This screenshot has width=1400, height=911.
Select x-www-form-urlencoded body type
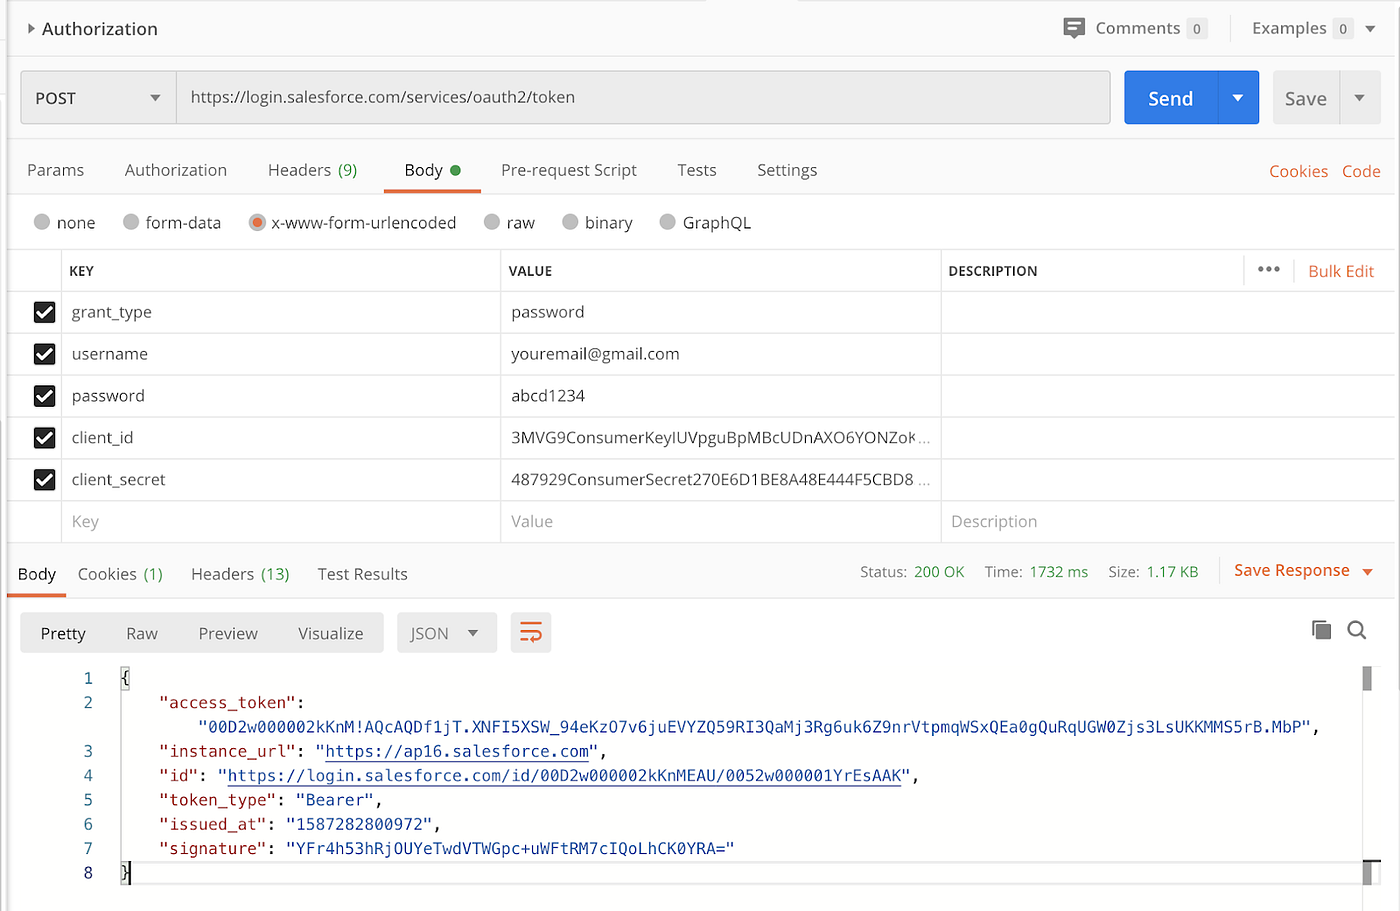click(x=257, y=222)
